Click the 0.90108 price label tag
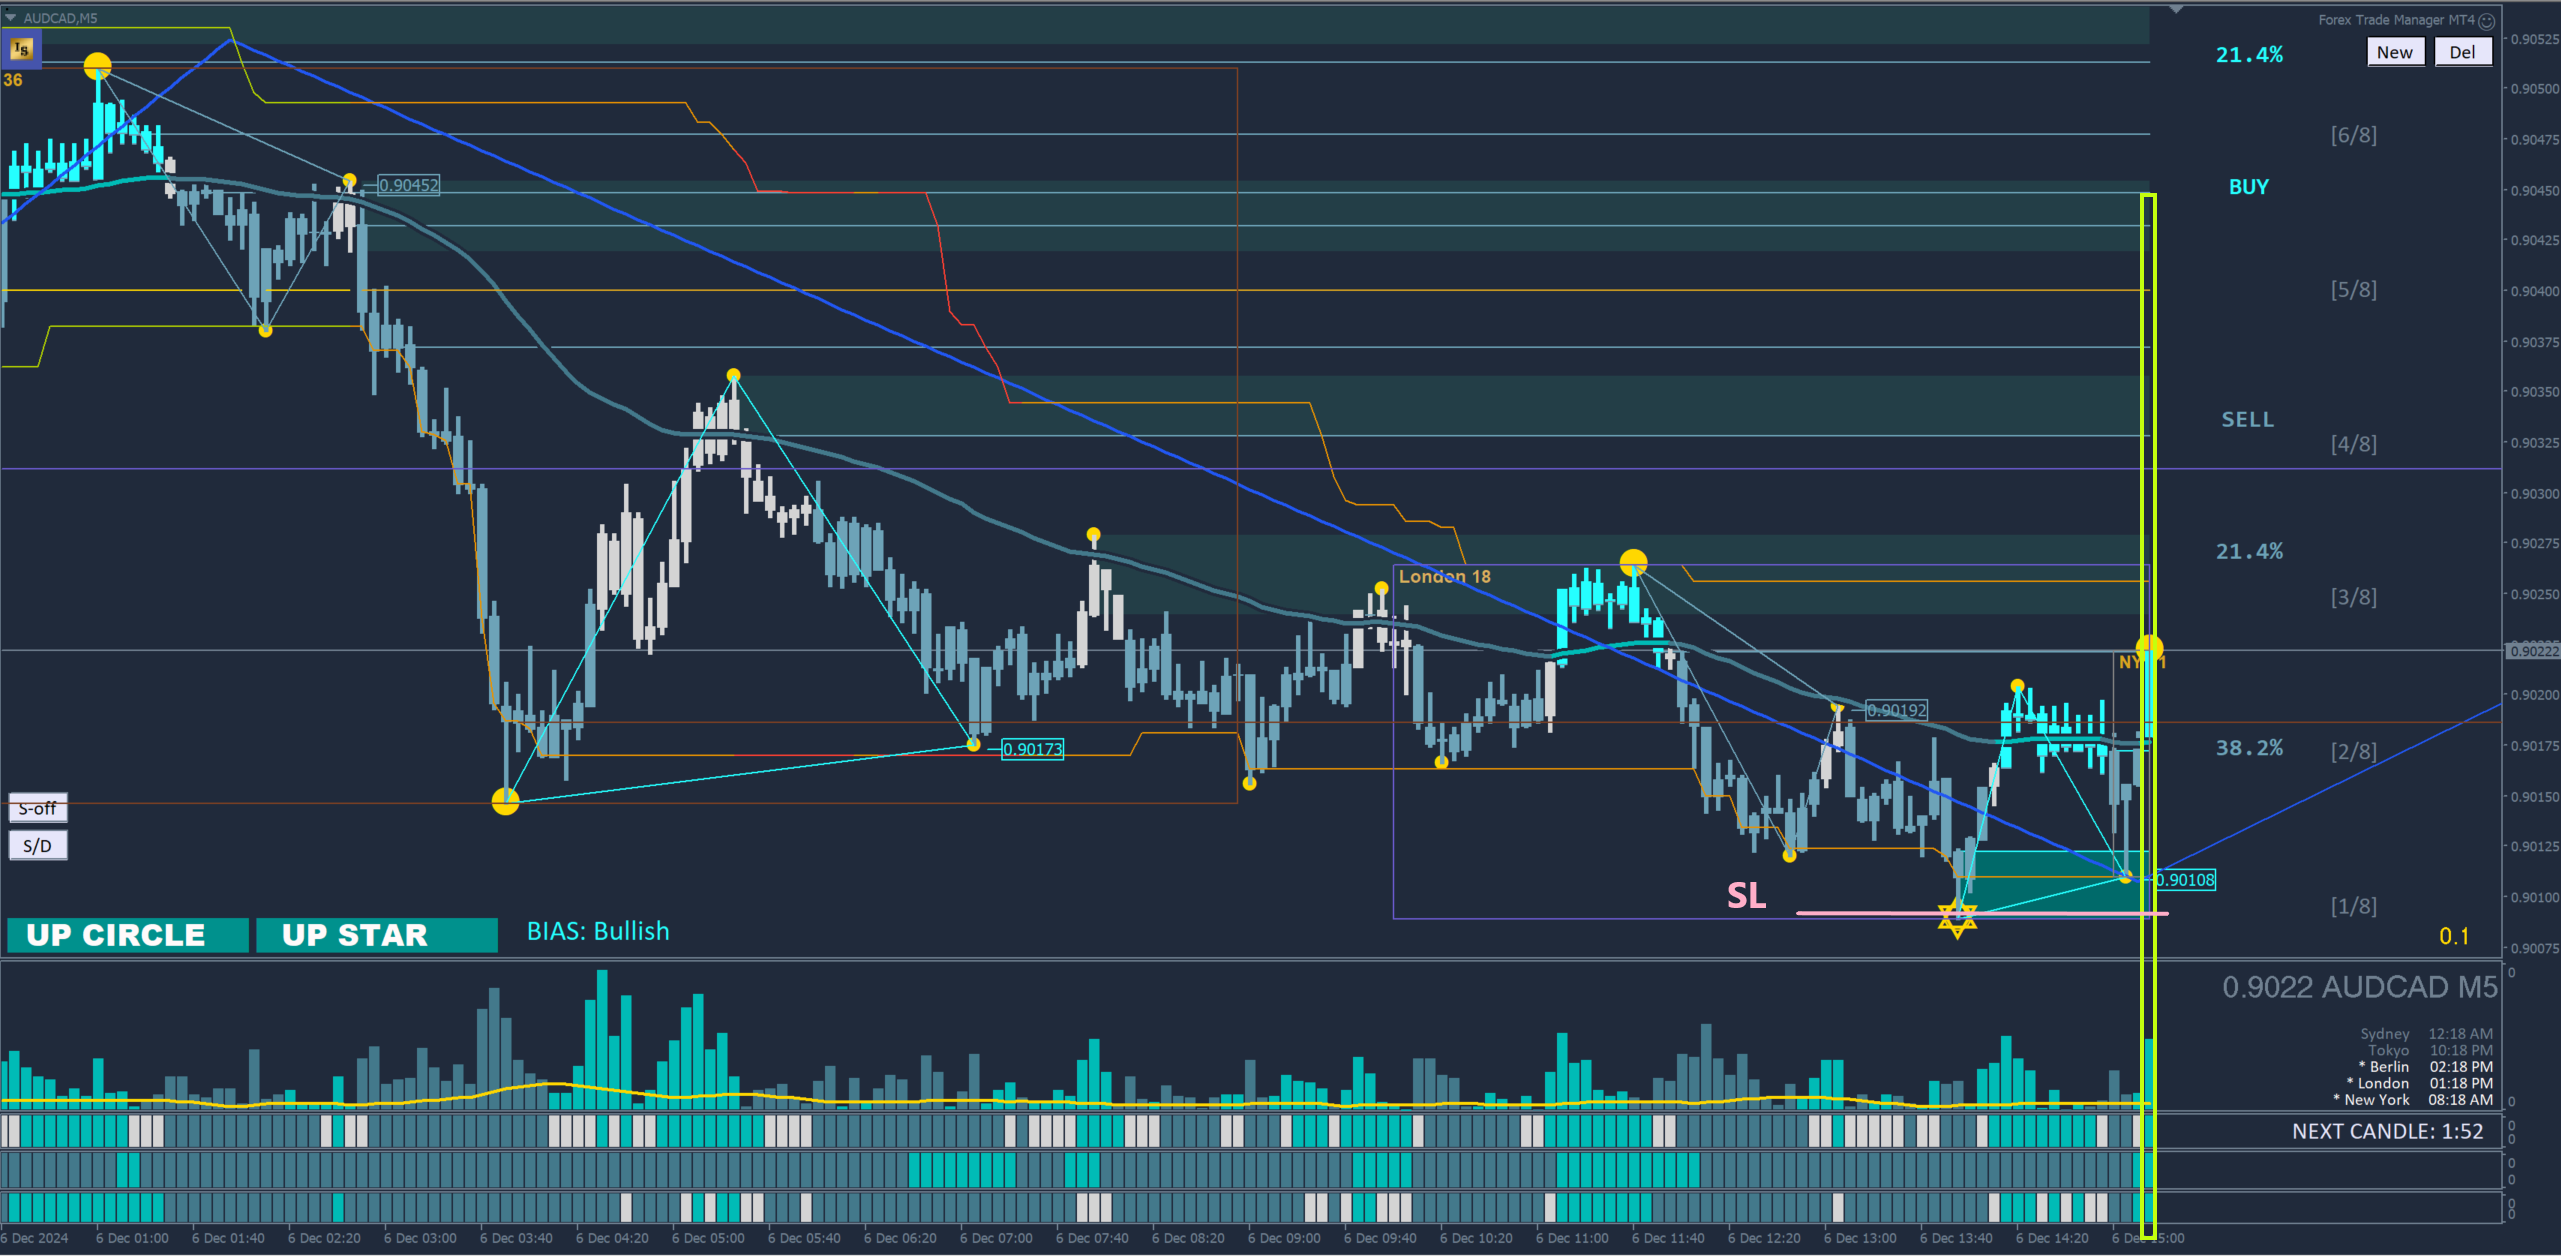This screenshot has width=2561, height=1256. point(2185,880)
